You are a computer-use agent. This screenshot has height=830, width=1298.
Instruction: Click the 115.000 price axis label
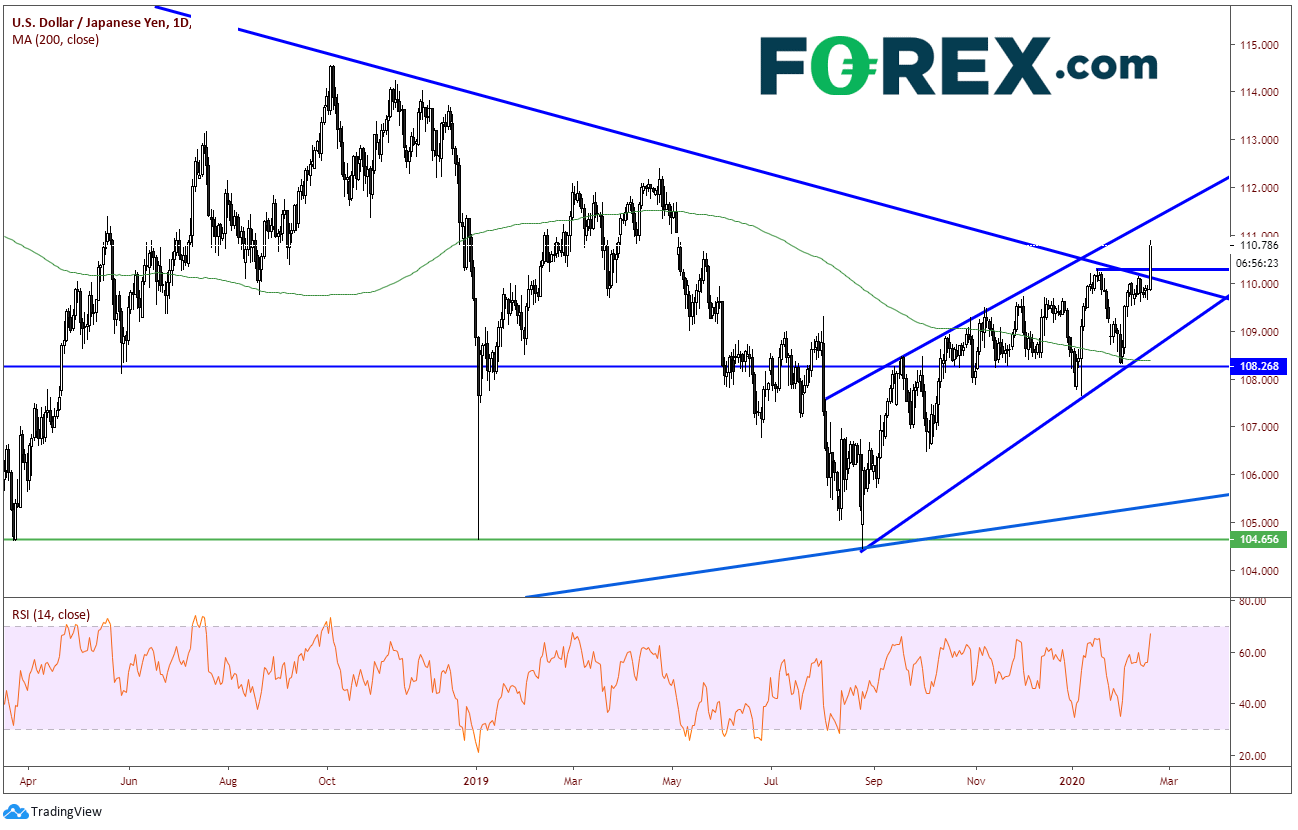1260,45
